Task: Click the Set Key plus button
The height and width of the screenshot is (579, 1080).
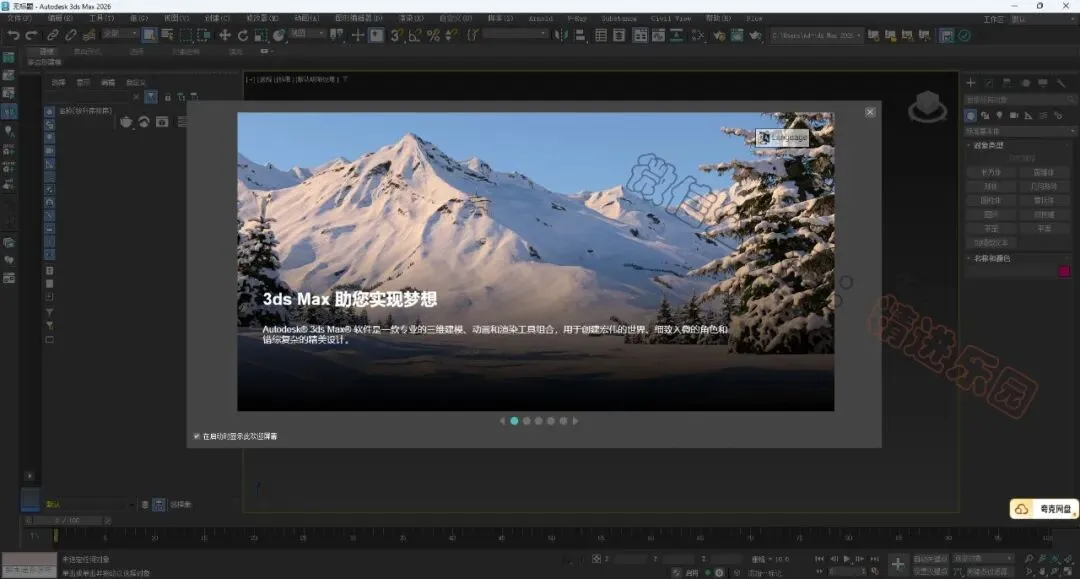Action: click(x=897, y=565)
